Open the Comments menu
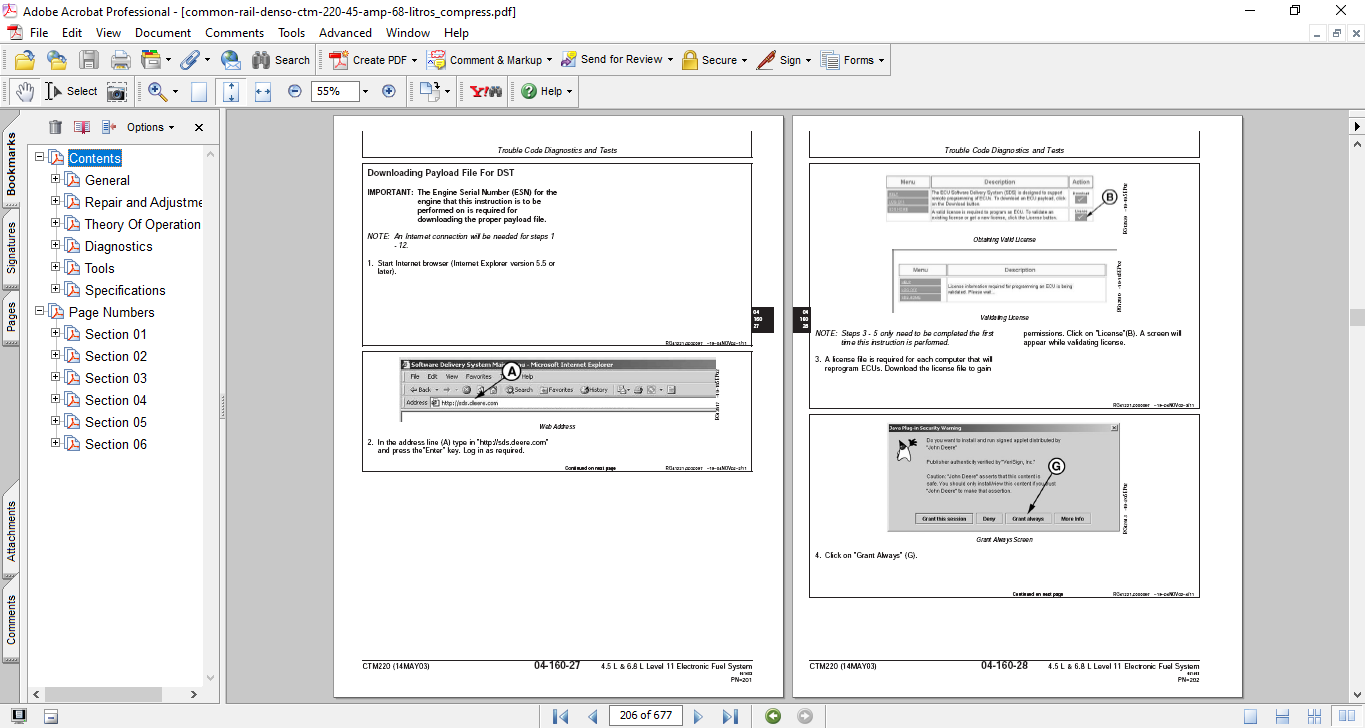Viewport: 1365px width, 728px height. [x=234, y=33]
